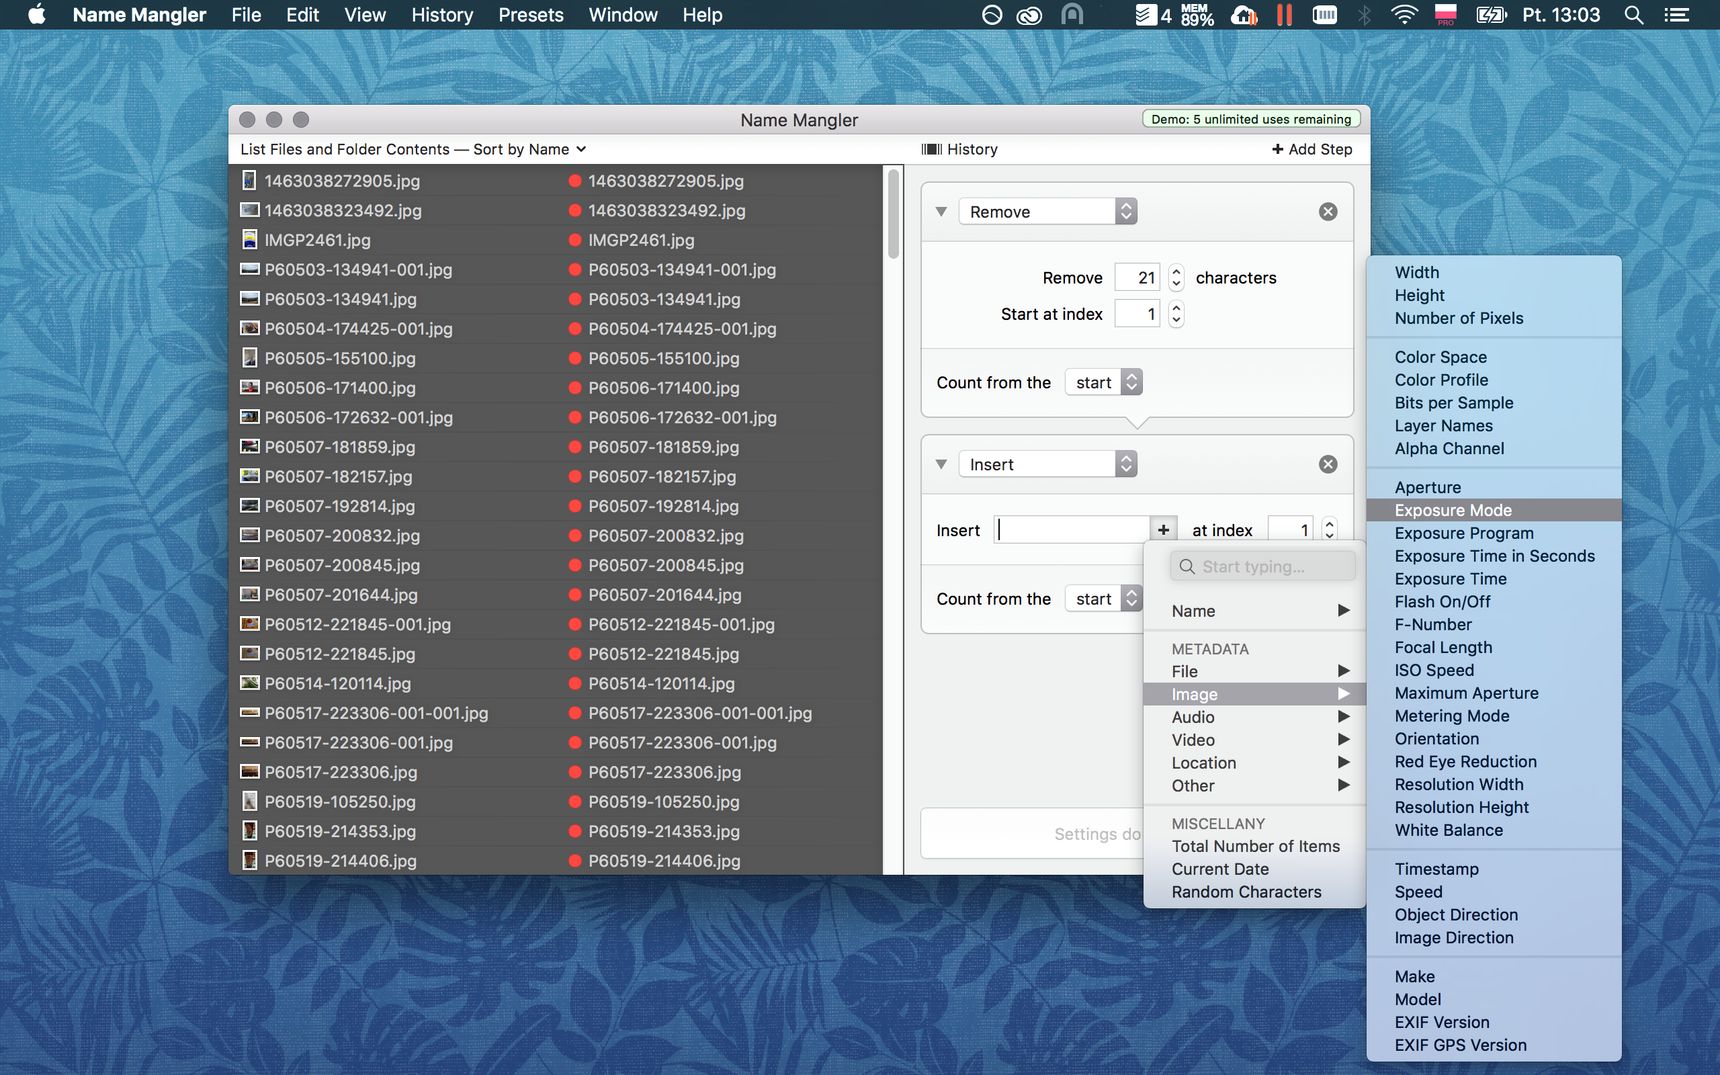Click the Add Step button
This screenshot has width=1720, height=1075.
(x=1312, y=149)
